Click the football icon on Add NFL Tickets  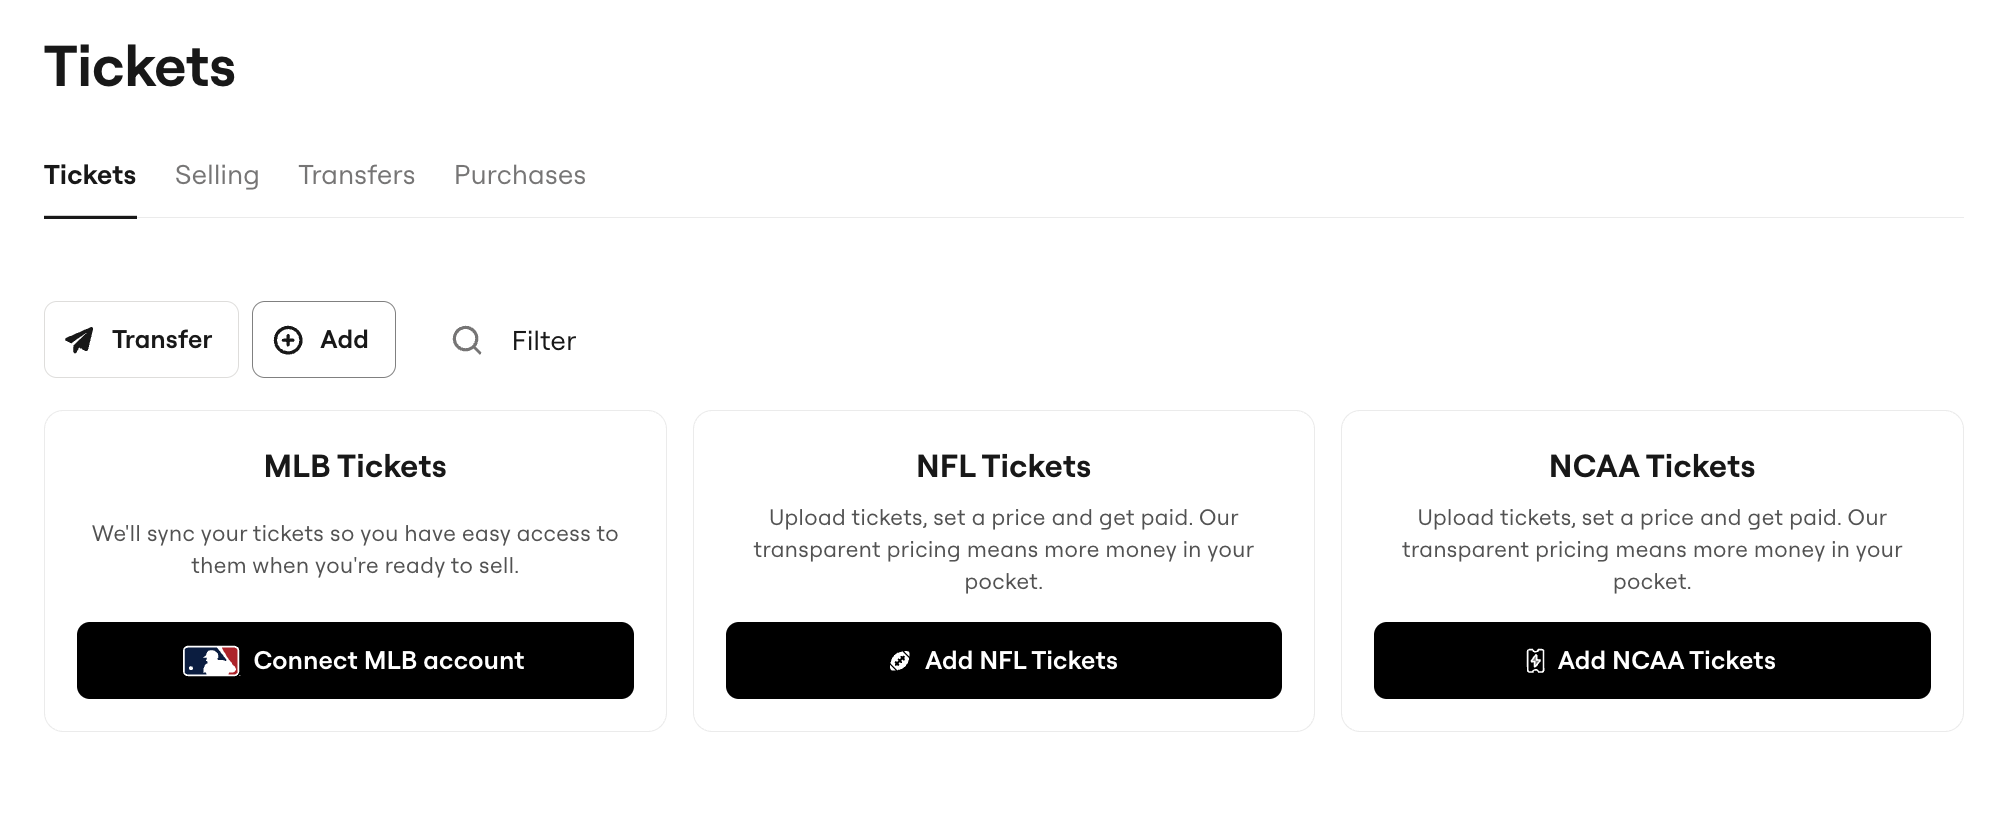(x=899, y=660)
